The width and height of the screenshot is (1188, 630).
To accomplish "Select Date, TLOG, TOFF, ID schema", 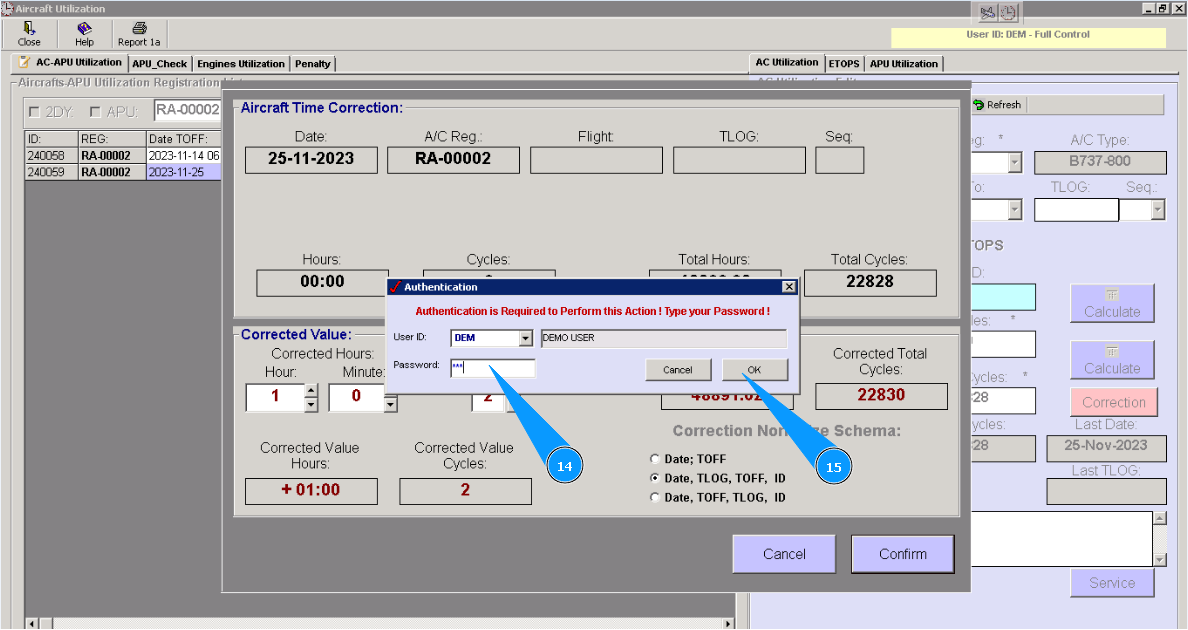I will click(655, 479).
